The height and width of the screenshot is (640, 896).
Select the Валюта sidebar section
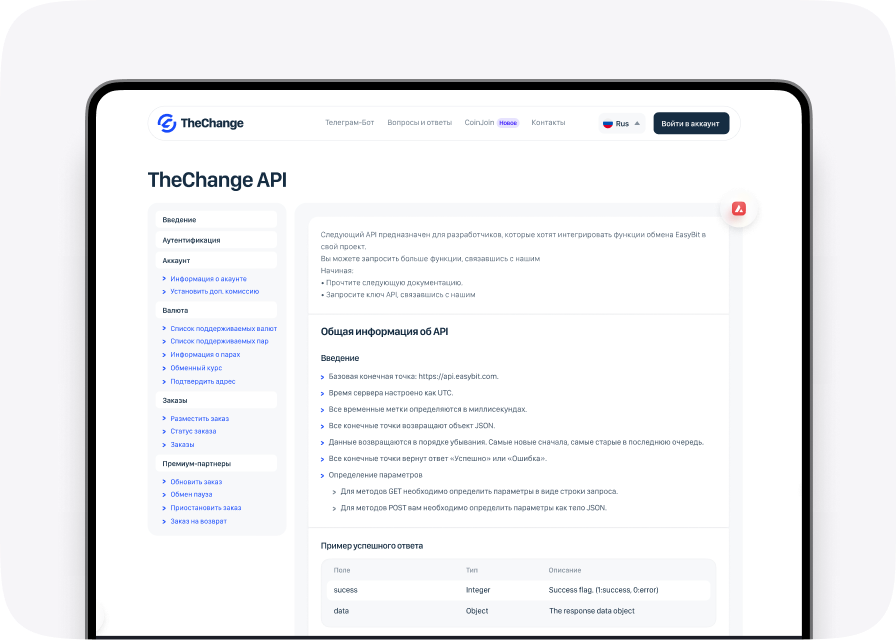tap(216, 310)
